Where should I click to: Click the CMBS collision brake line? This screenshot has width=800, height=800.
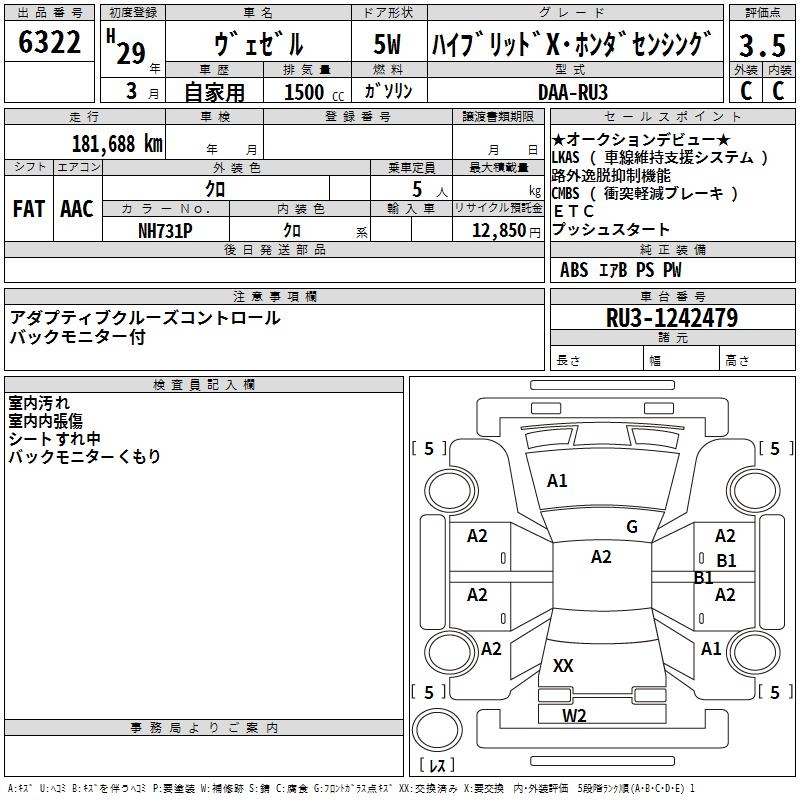(644, 193)
